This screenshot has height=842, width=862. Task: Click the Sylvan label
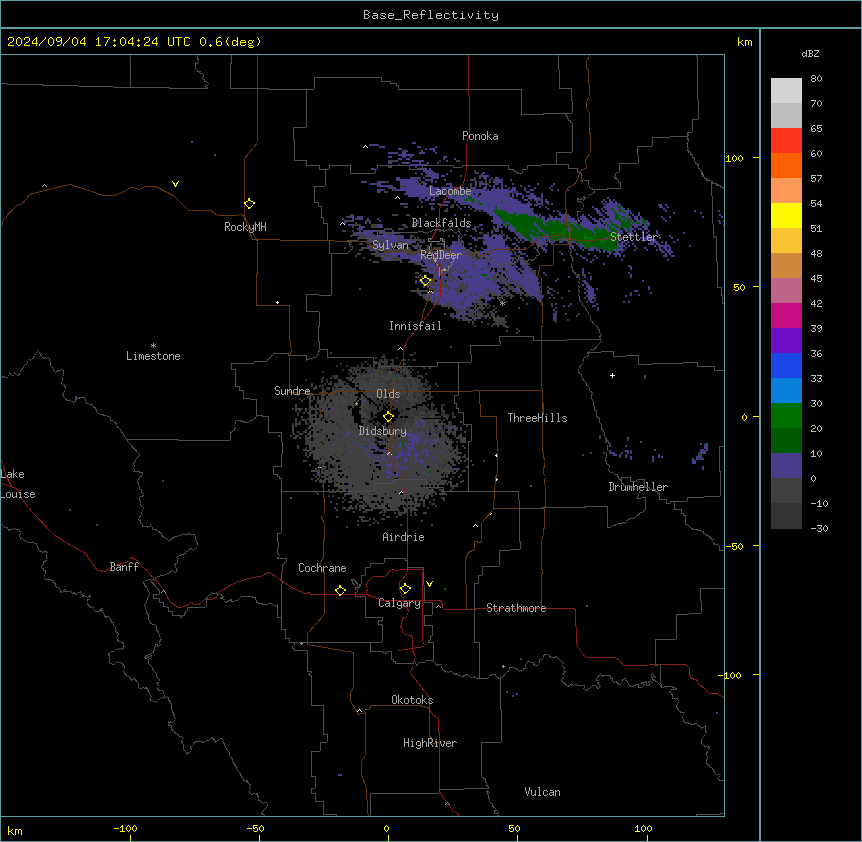click(x=390, y=245)
